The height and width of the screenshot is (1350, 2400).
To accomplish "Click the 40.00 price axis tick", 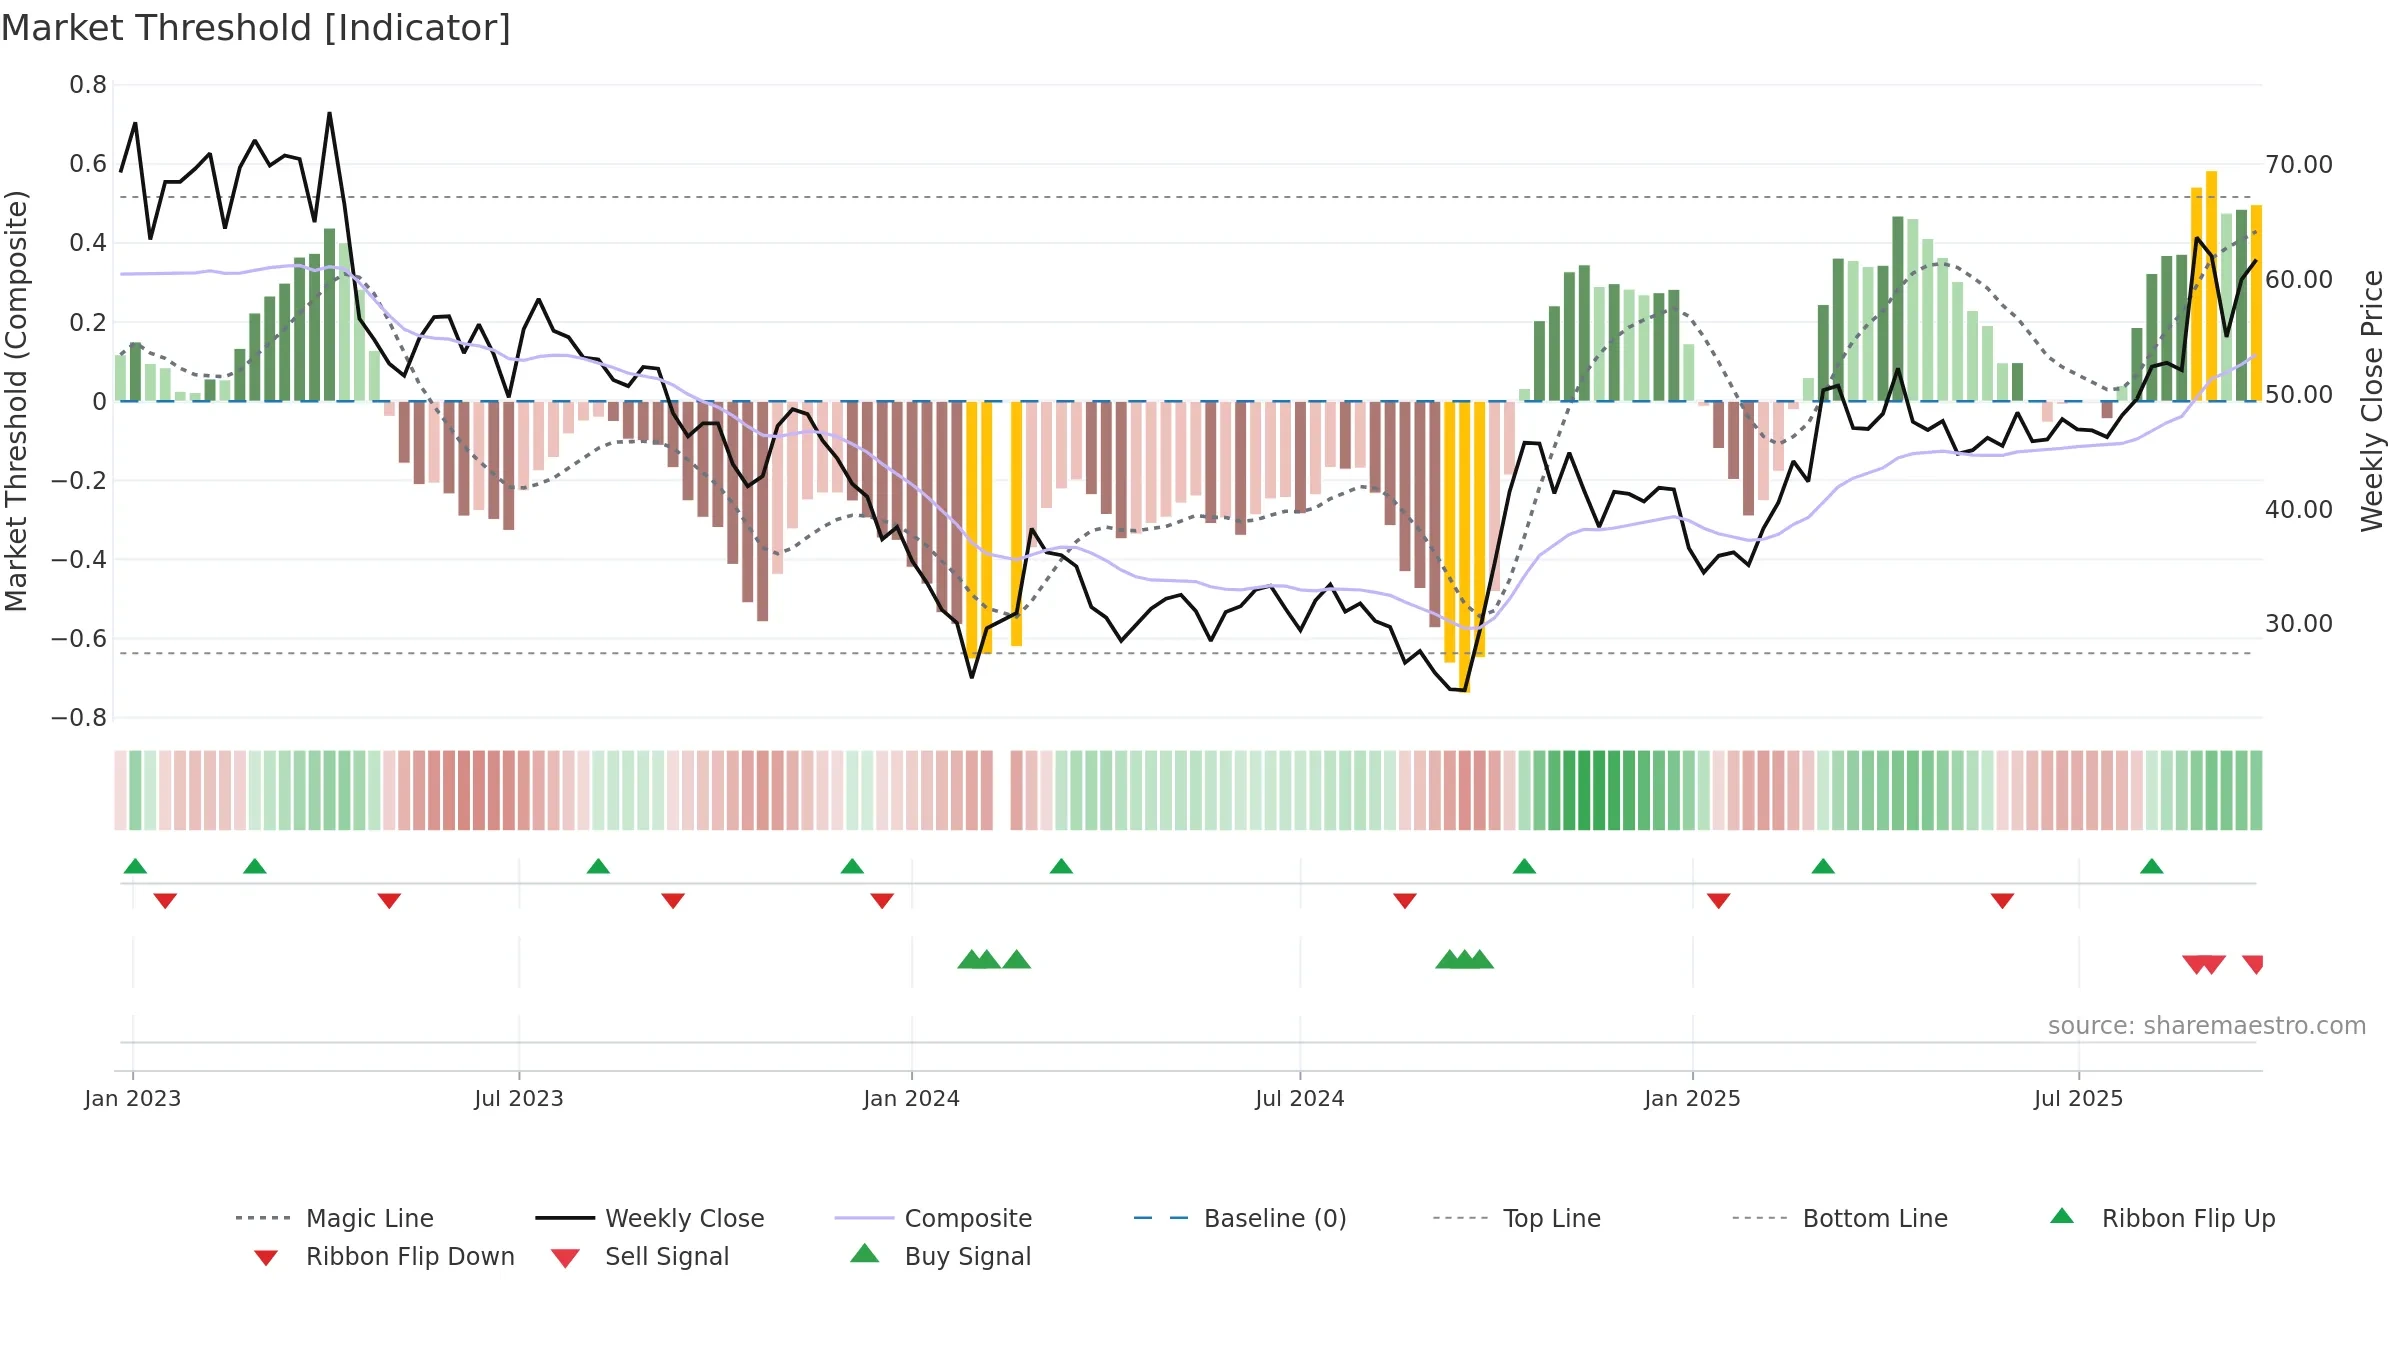I will [x=2299, y=510].
